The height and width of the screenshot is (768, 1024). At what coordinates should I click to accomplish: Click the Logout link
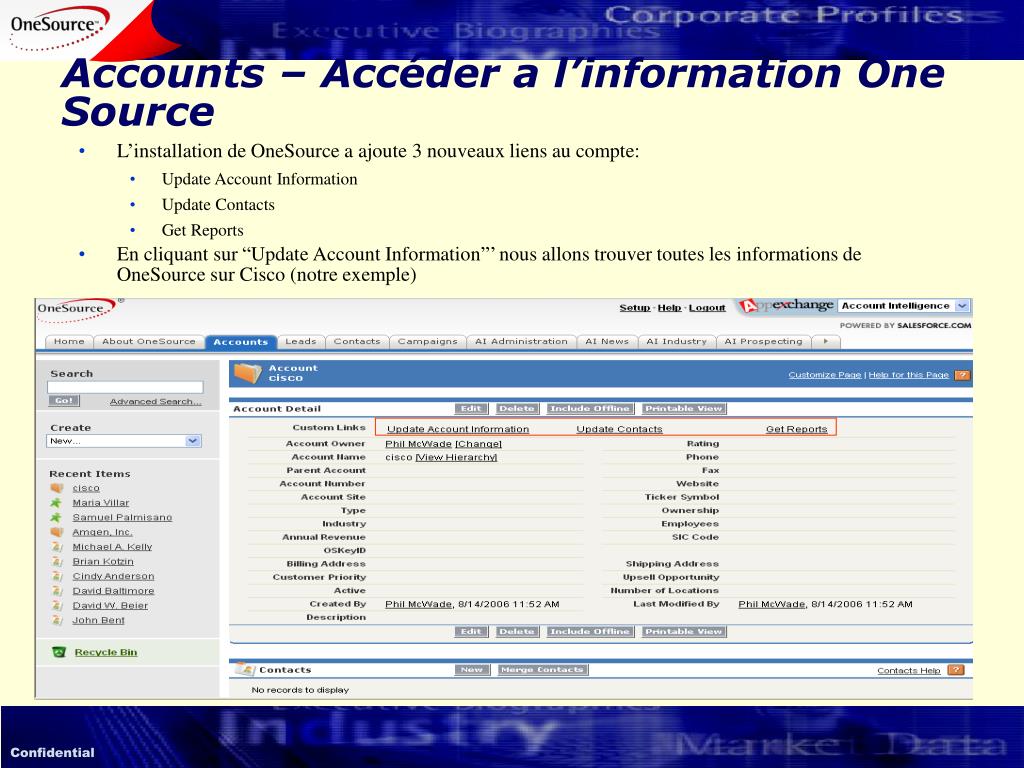tap(707, 308)
